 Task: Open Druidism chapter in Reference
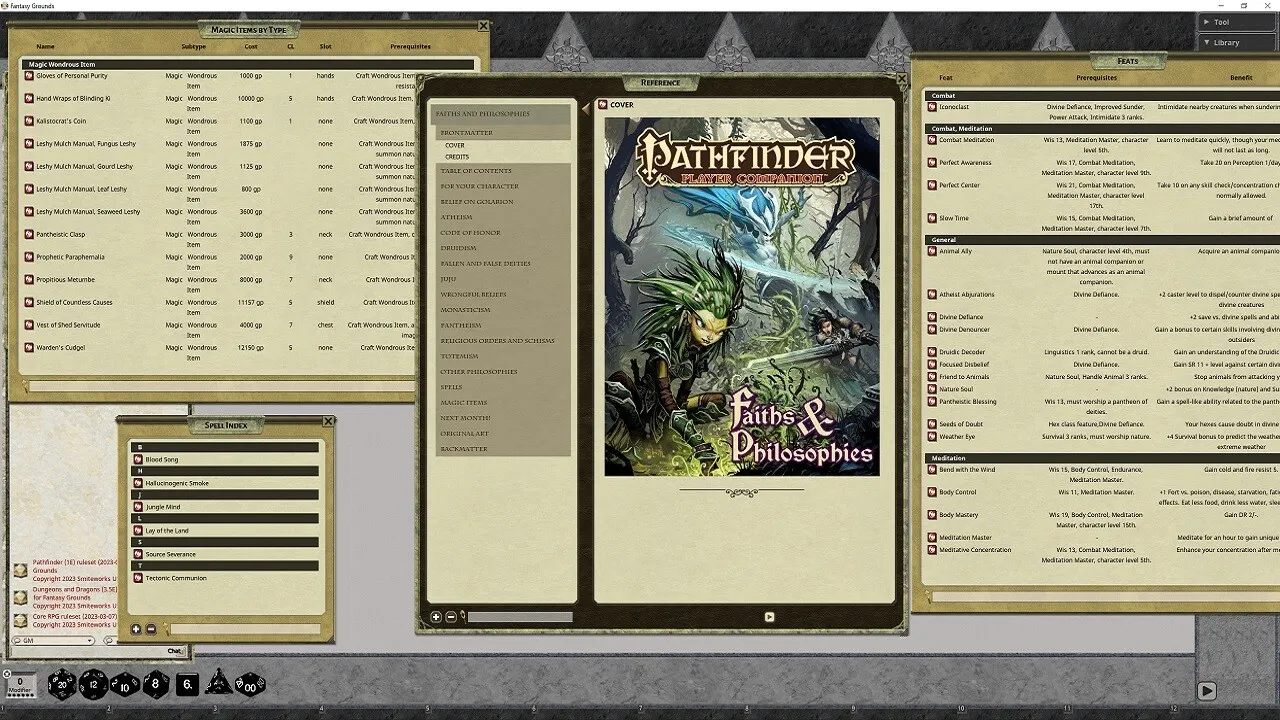[459, 248]
